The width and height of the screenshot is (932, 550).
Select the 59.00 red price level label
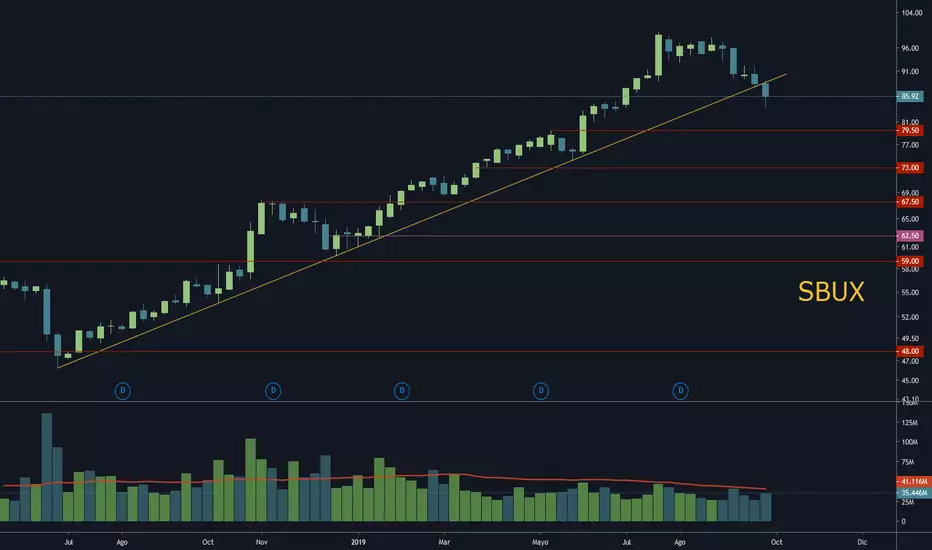click(x=909, y=261)
